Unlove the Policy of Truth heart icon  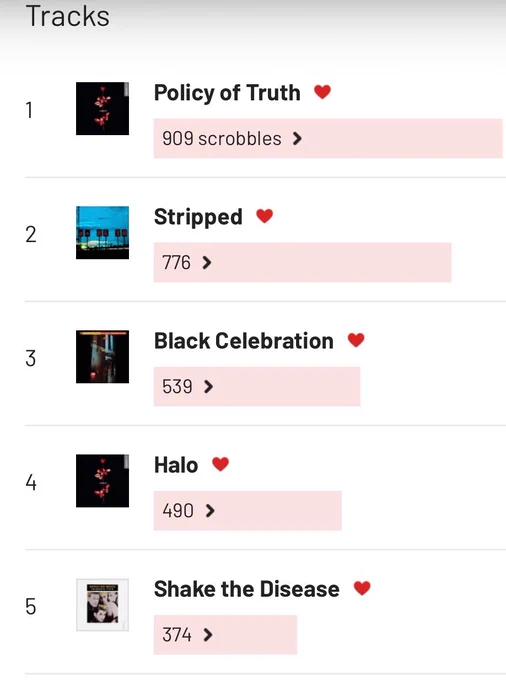pos(322,92)
